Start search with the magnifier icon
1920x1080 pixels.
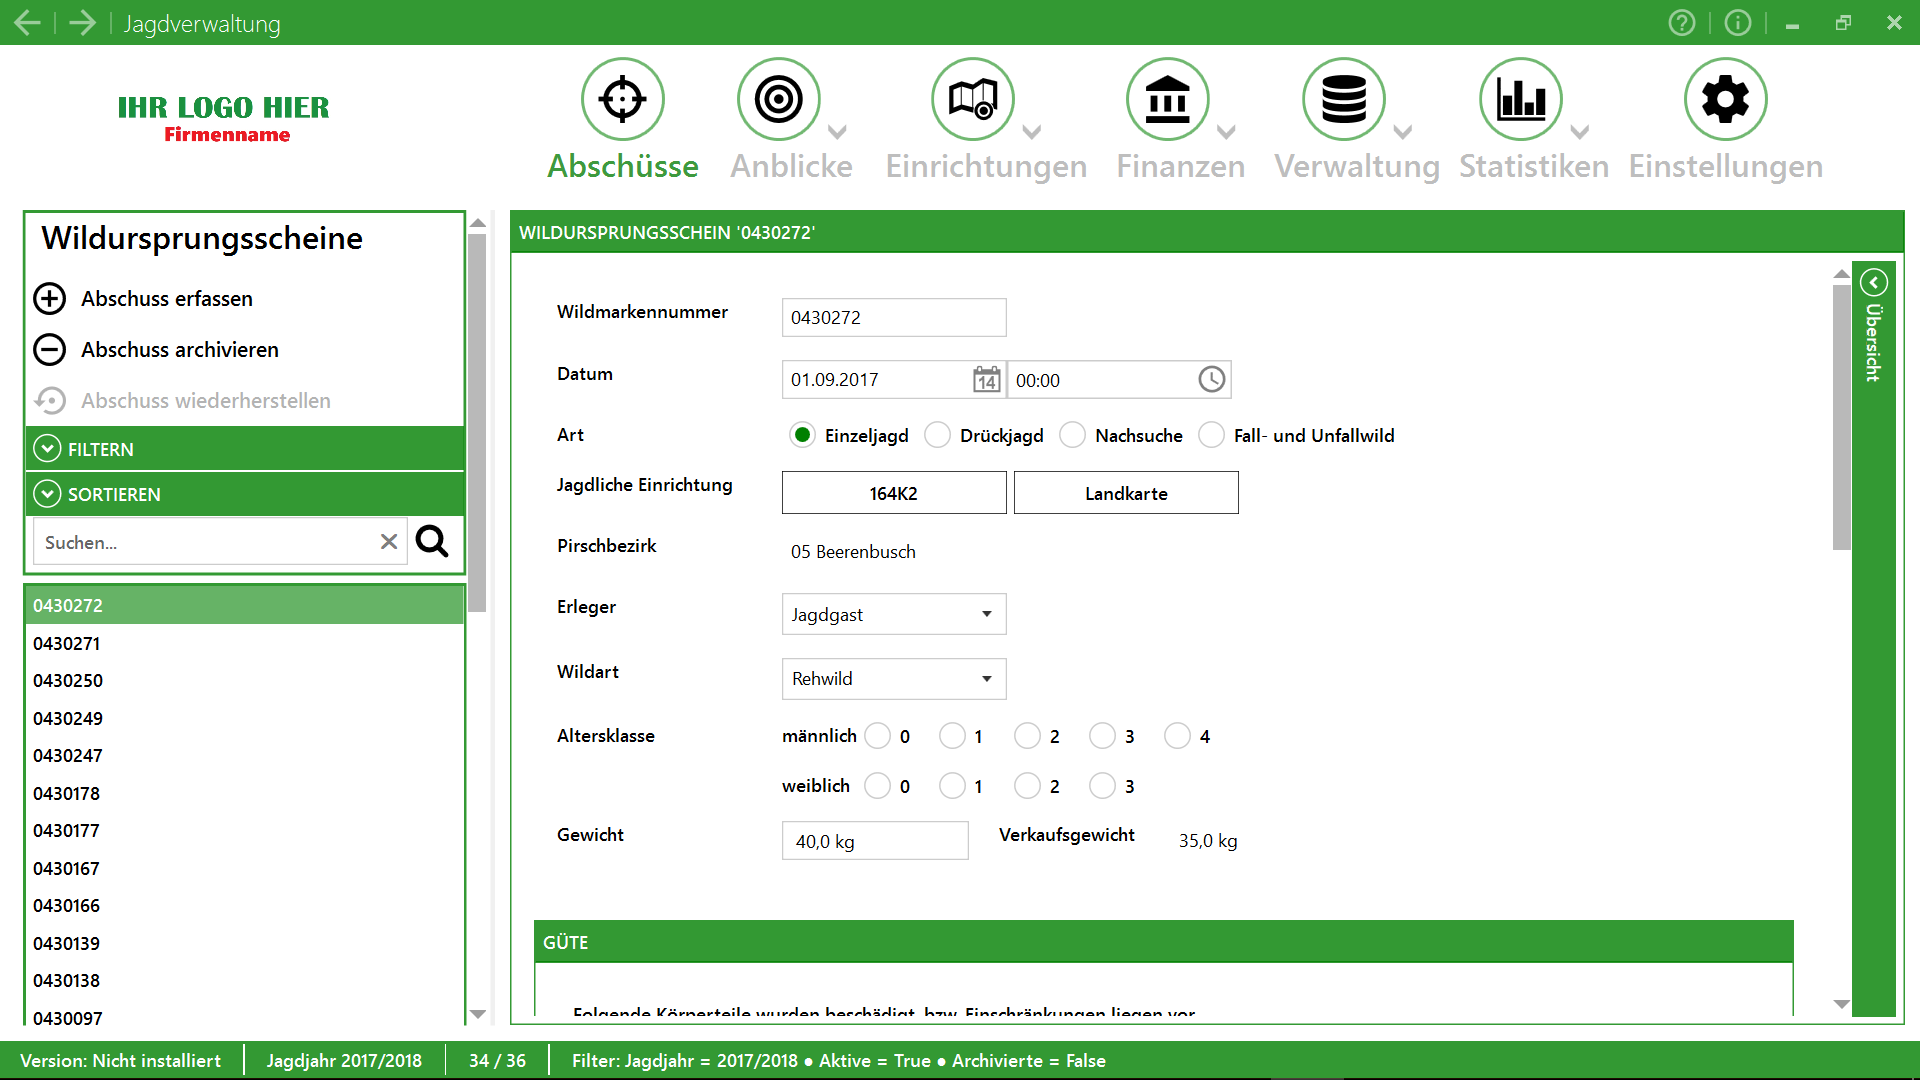point(432,541)
